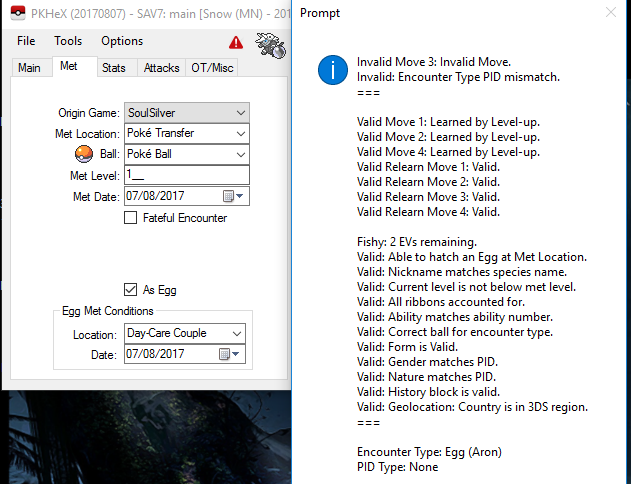The width and height of the screenshot is (631, 484).
Task: Click 'Valid Relearn Move 4: Valid.' line
Action: pyautogui.click(x=429, y=212)
